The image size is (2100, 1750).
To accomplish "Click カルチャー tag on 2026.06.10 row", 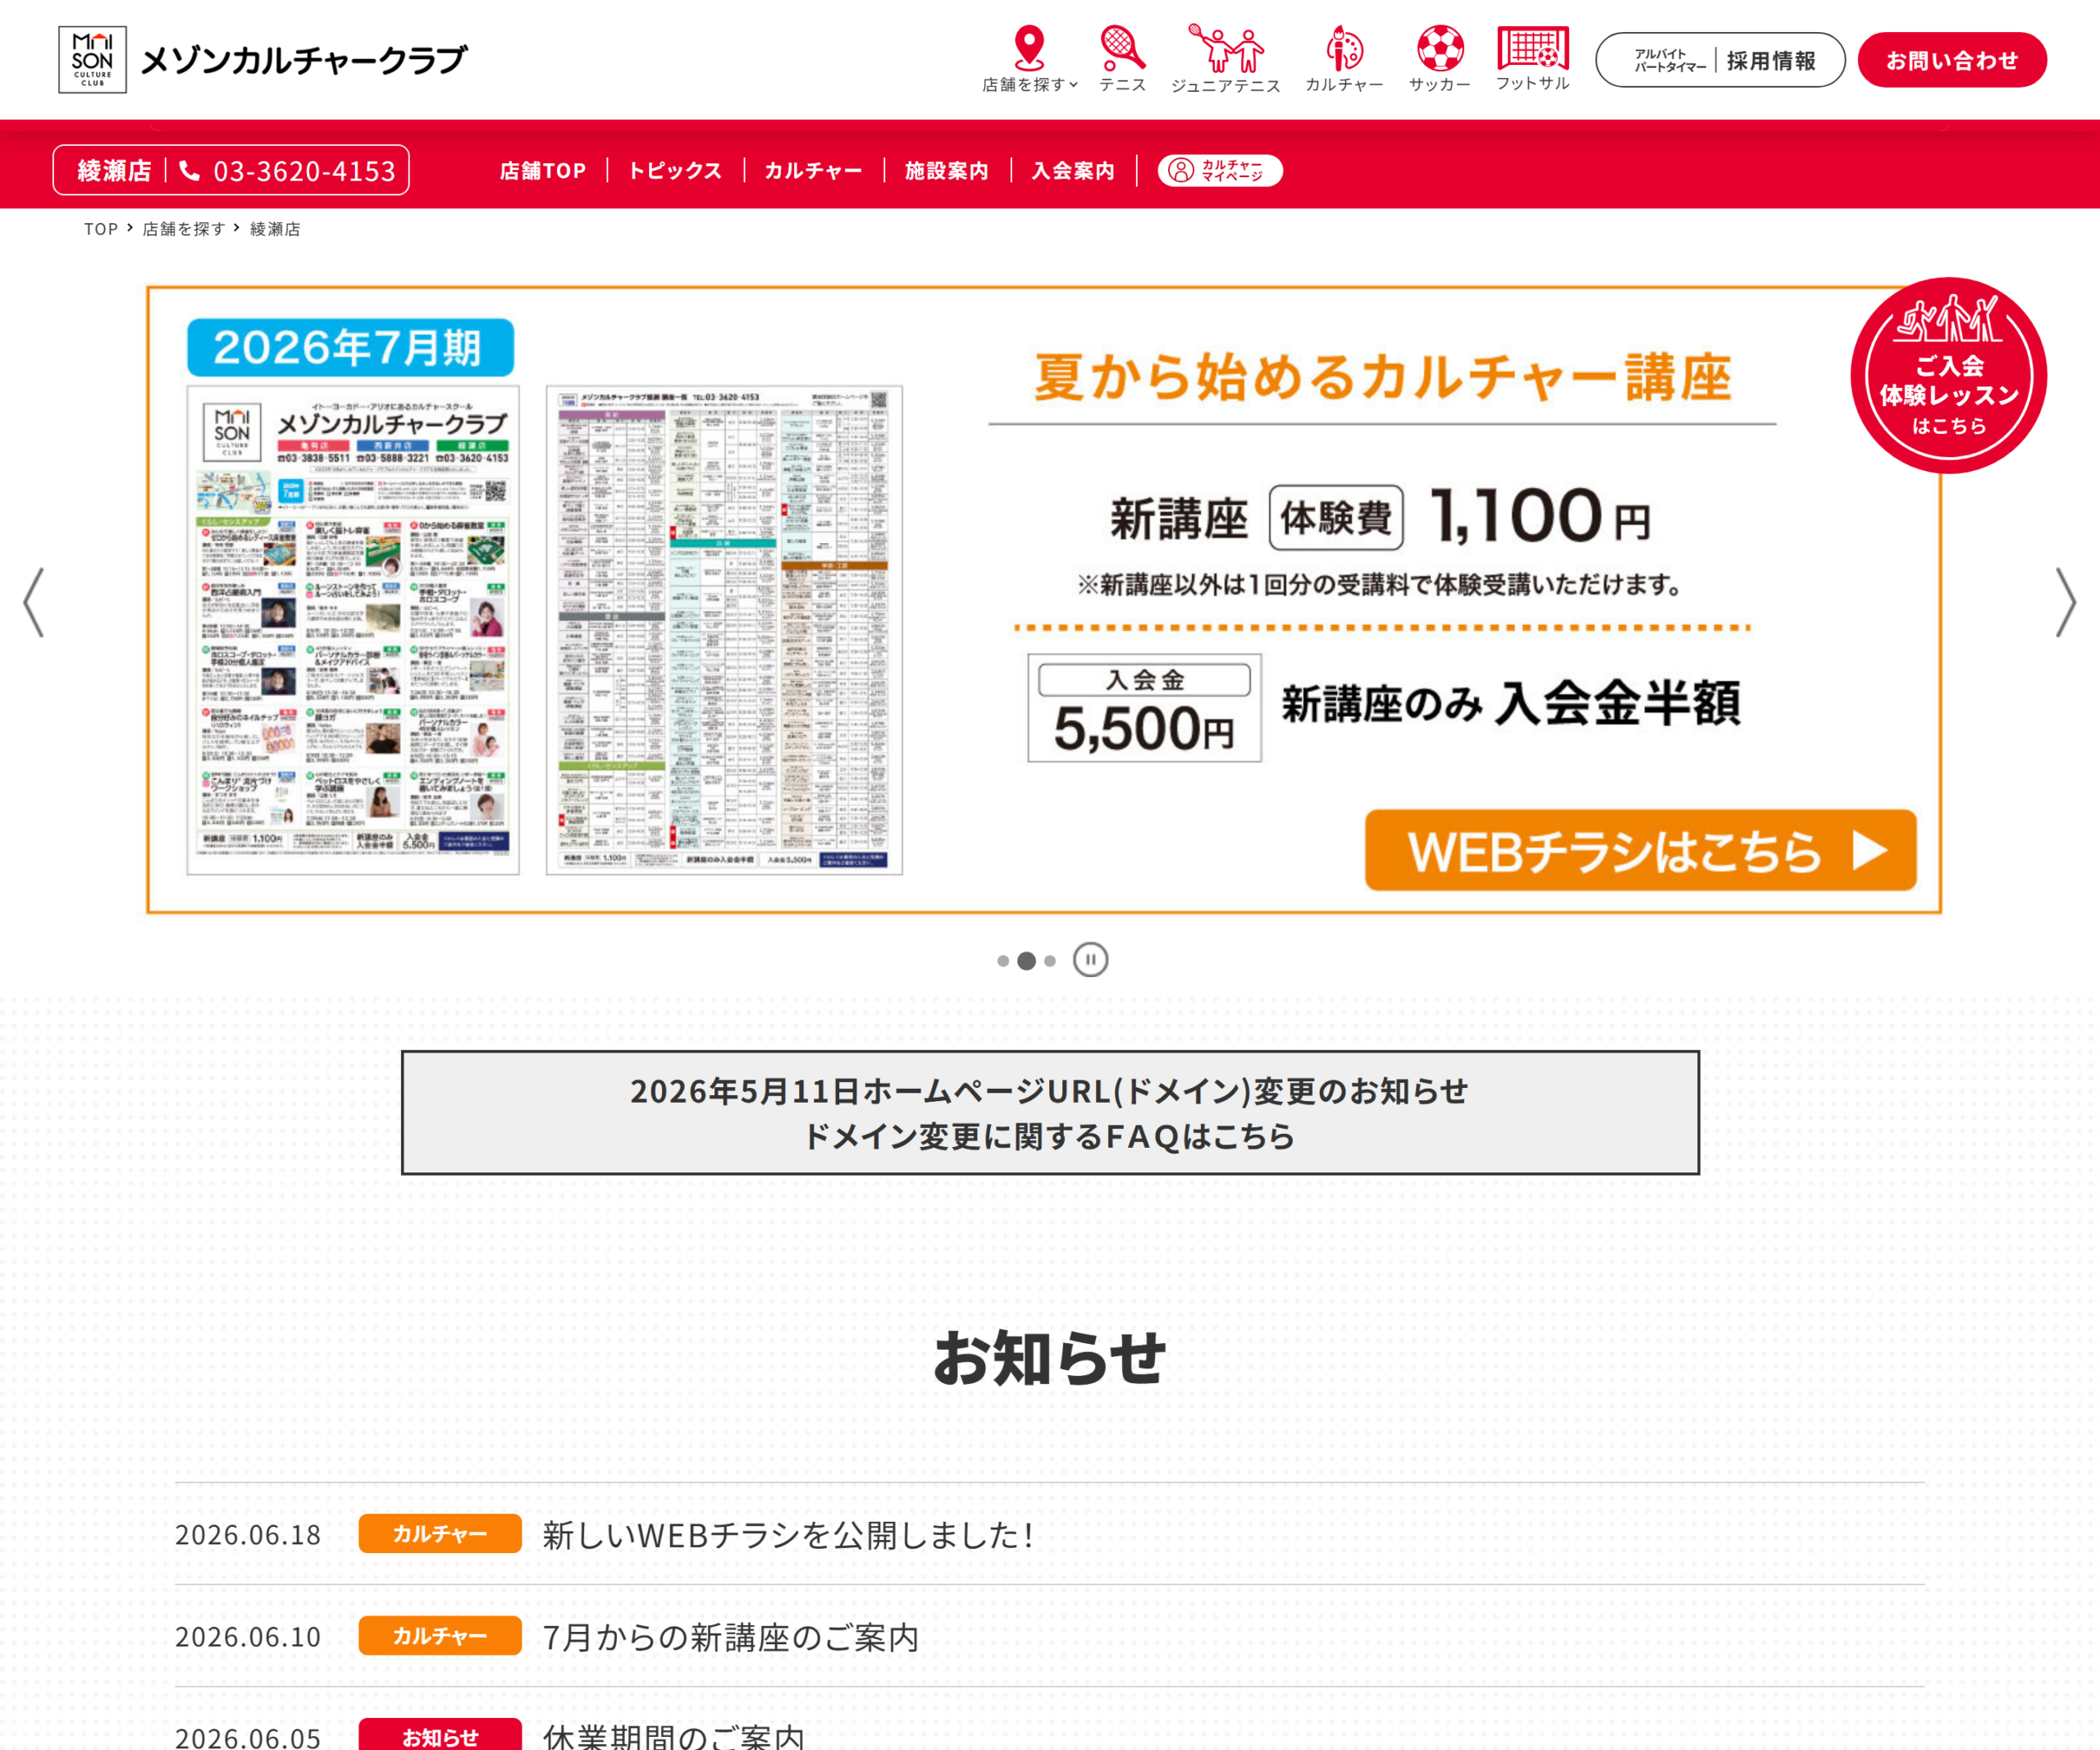I will (440, 1636).
